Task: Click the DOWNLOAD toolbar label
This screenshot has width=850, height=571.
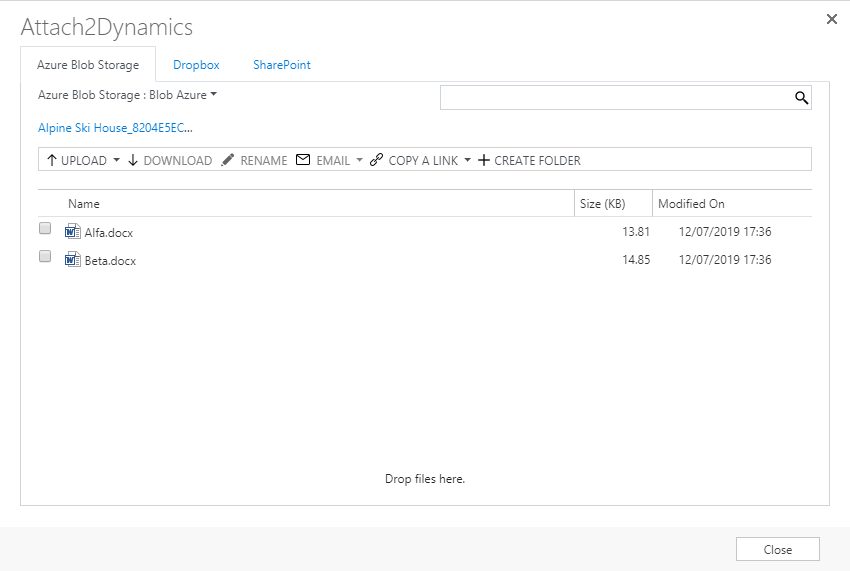Action: click(178, 161)
